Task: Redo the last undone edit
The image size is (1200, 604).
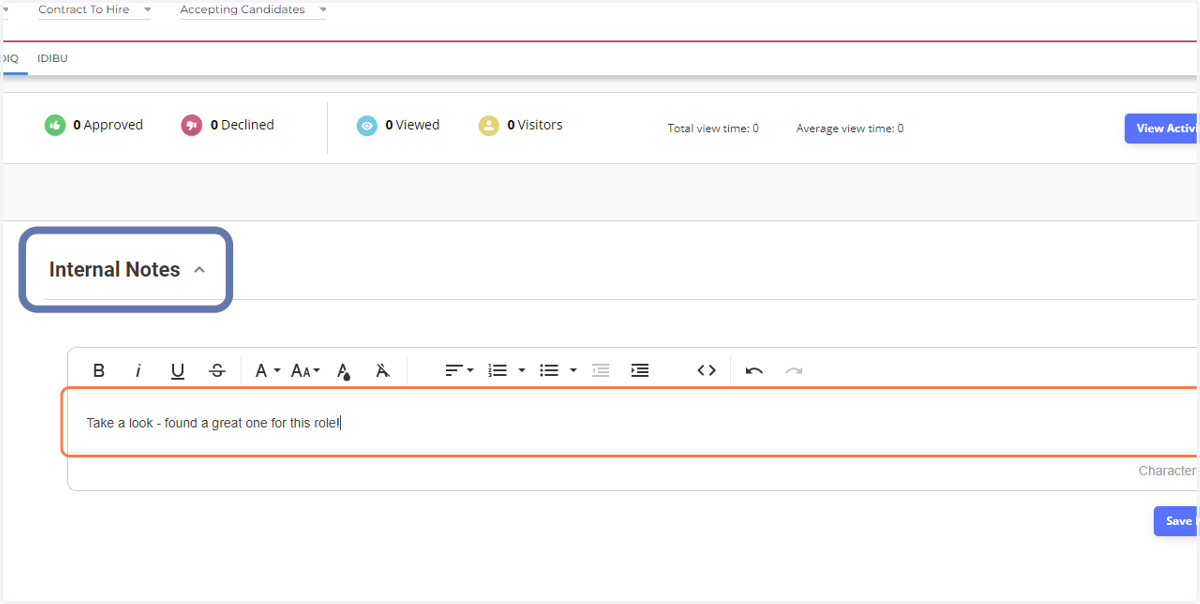Action: pos(793,370)
